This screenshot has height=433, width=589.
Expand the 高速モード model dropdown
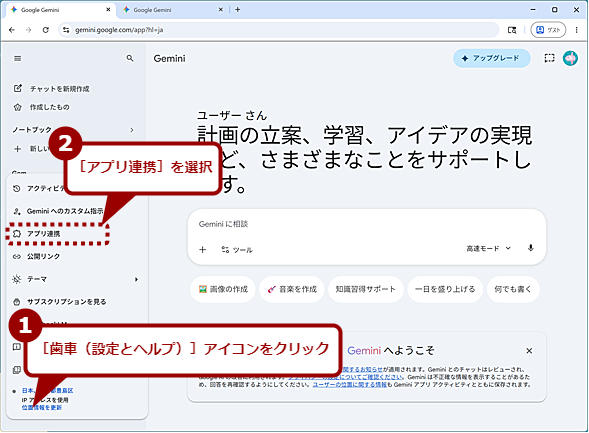(488, 248)
